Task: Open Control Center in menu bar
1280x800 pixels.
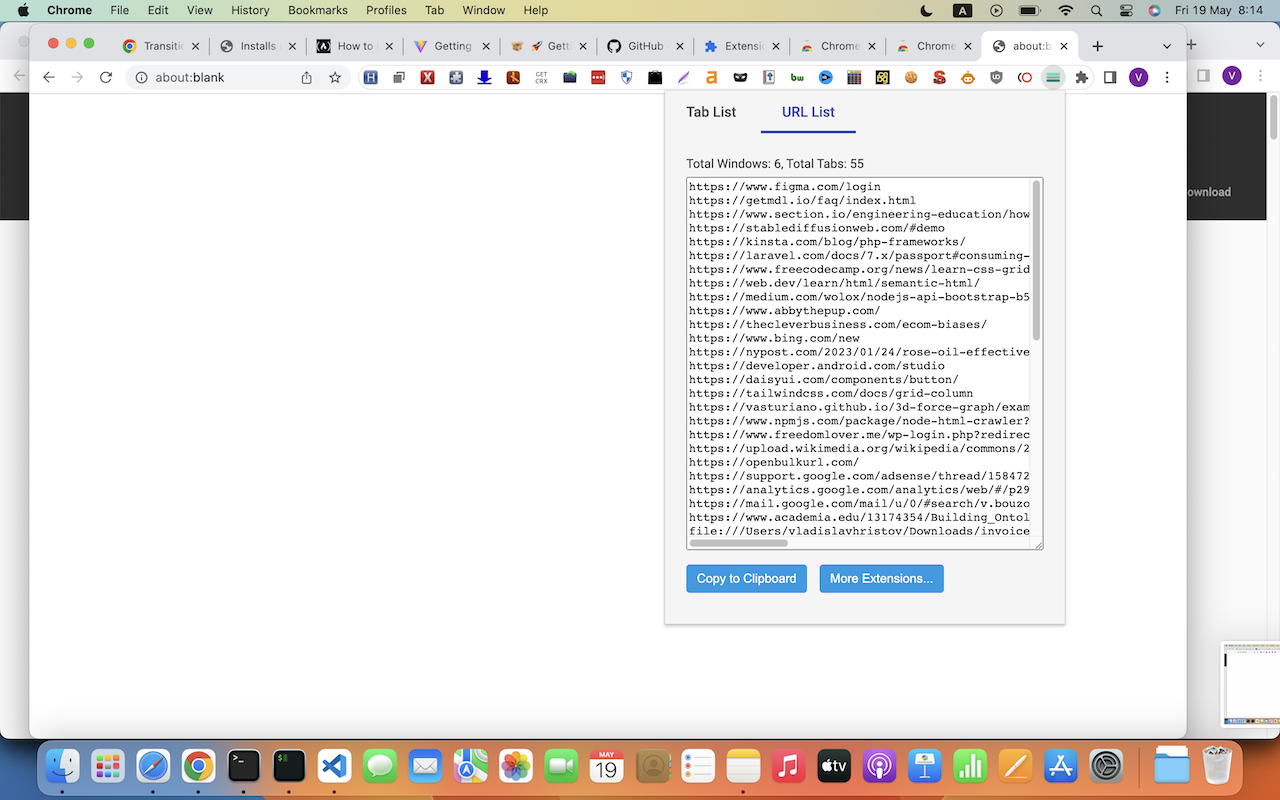Action: pos(1126,10)
